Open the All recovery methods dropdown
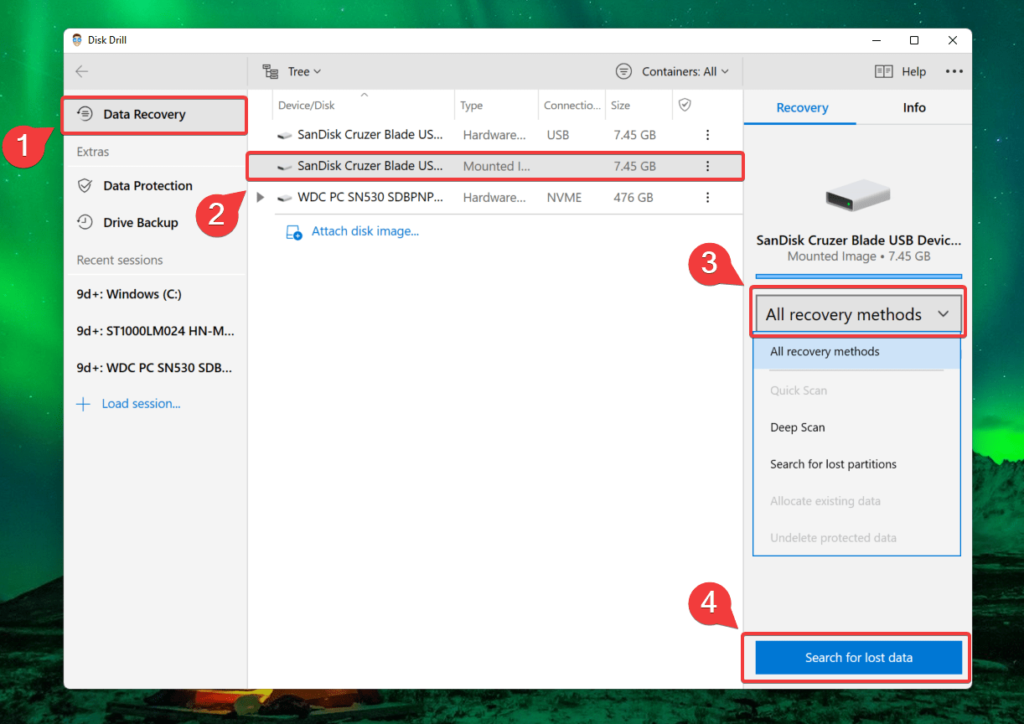The image size is (1024, 724). [856, 313]
